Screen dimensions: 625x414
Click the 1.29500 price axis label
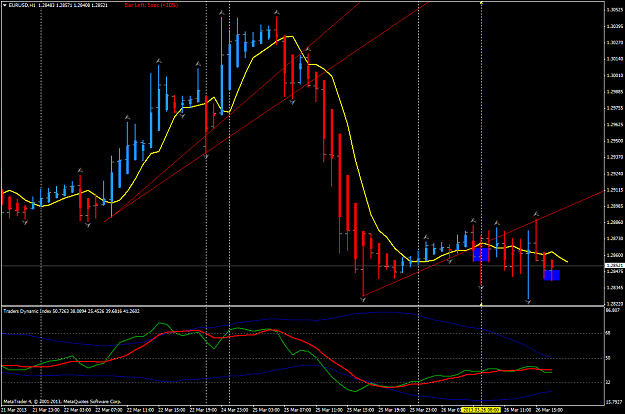coord(614,141)
